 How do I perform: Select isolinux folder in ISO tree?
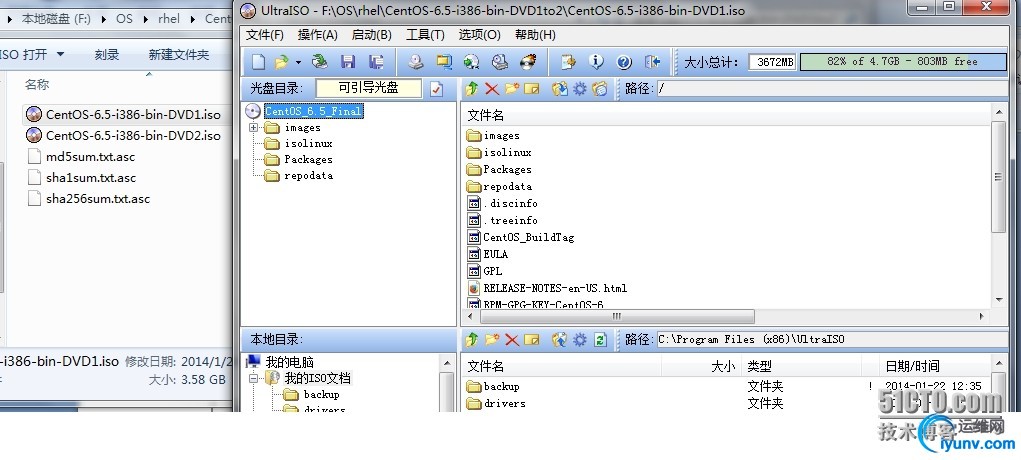[308, 143]
